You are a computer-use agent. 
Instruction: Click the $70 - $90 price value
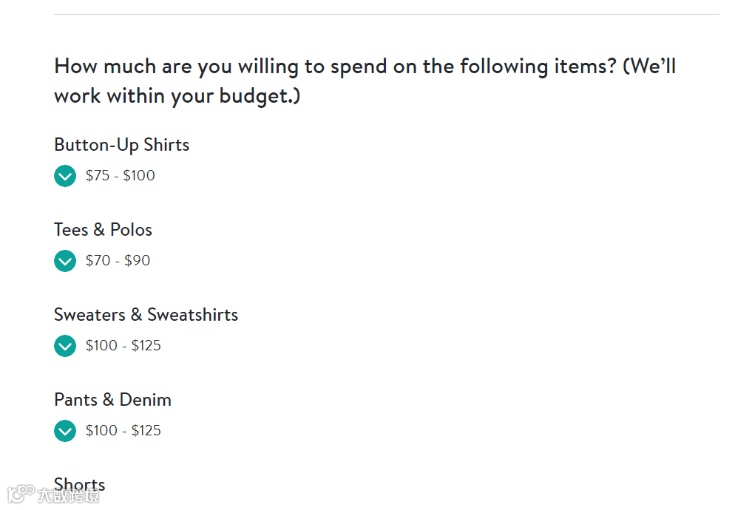(118, 261)
